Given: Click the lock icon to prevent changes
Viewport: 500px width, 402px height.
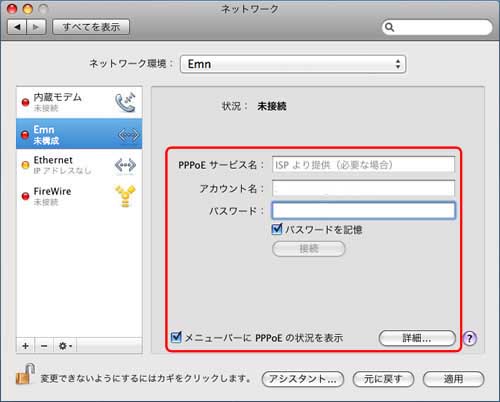Looking at the screenshot, I should click(x=25, y=374).
